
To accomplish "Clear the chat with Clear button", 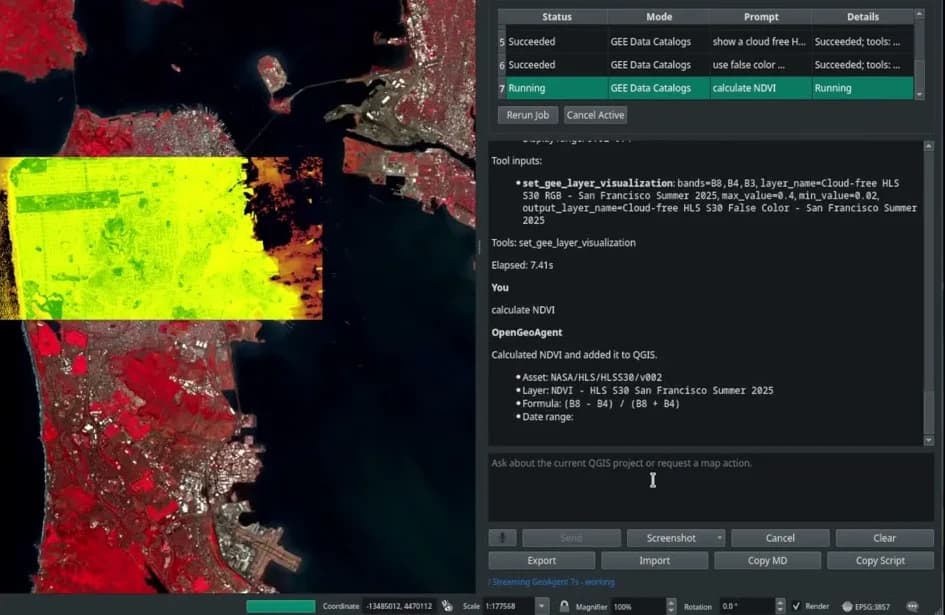I will click(x=884, y=538).
